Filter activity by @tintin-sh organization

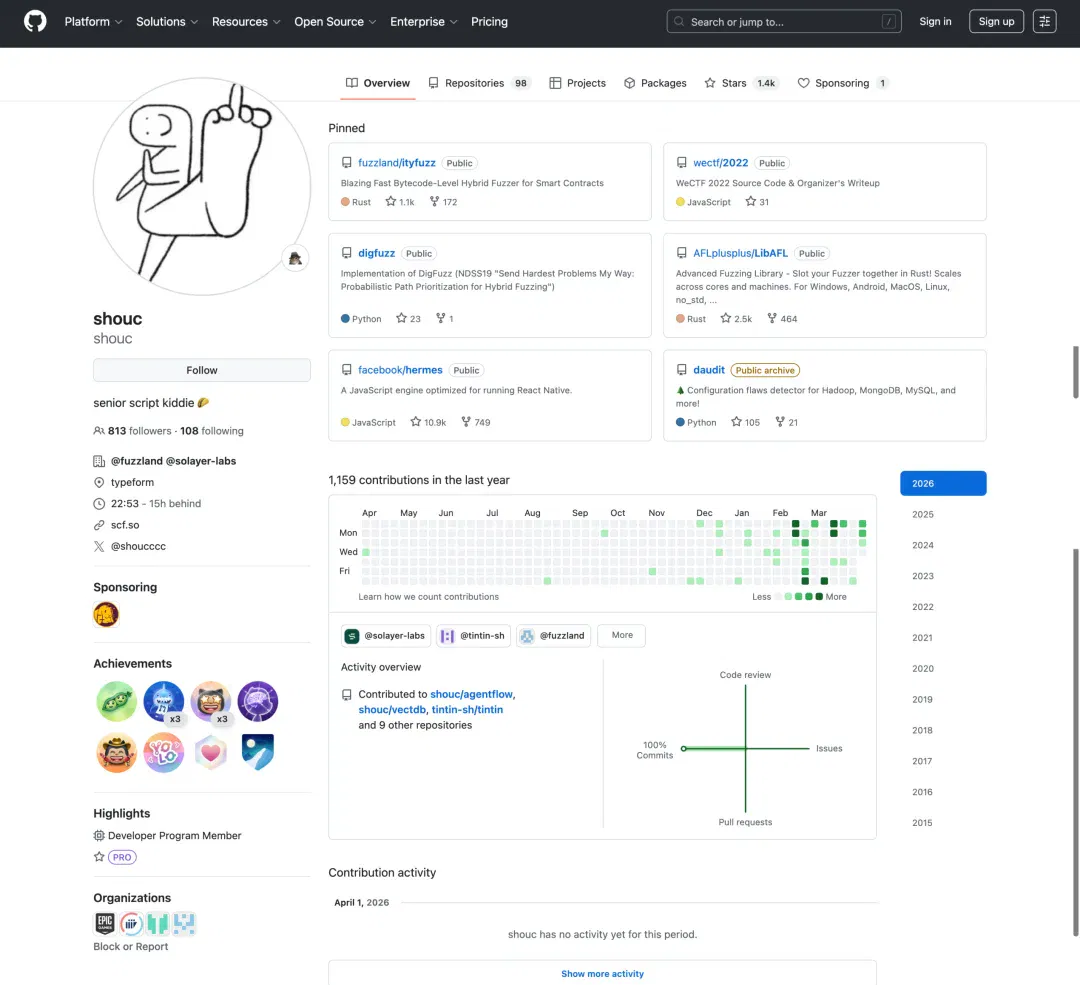tap(473, 636)
